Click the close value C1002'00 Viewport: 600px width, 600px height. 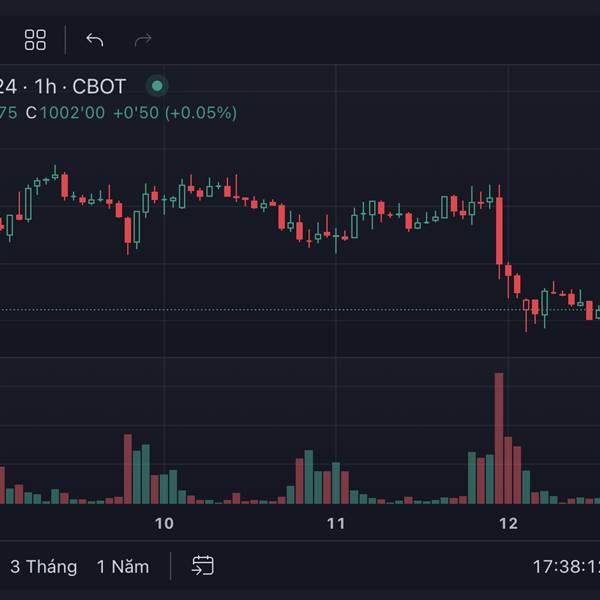(65, 113)
